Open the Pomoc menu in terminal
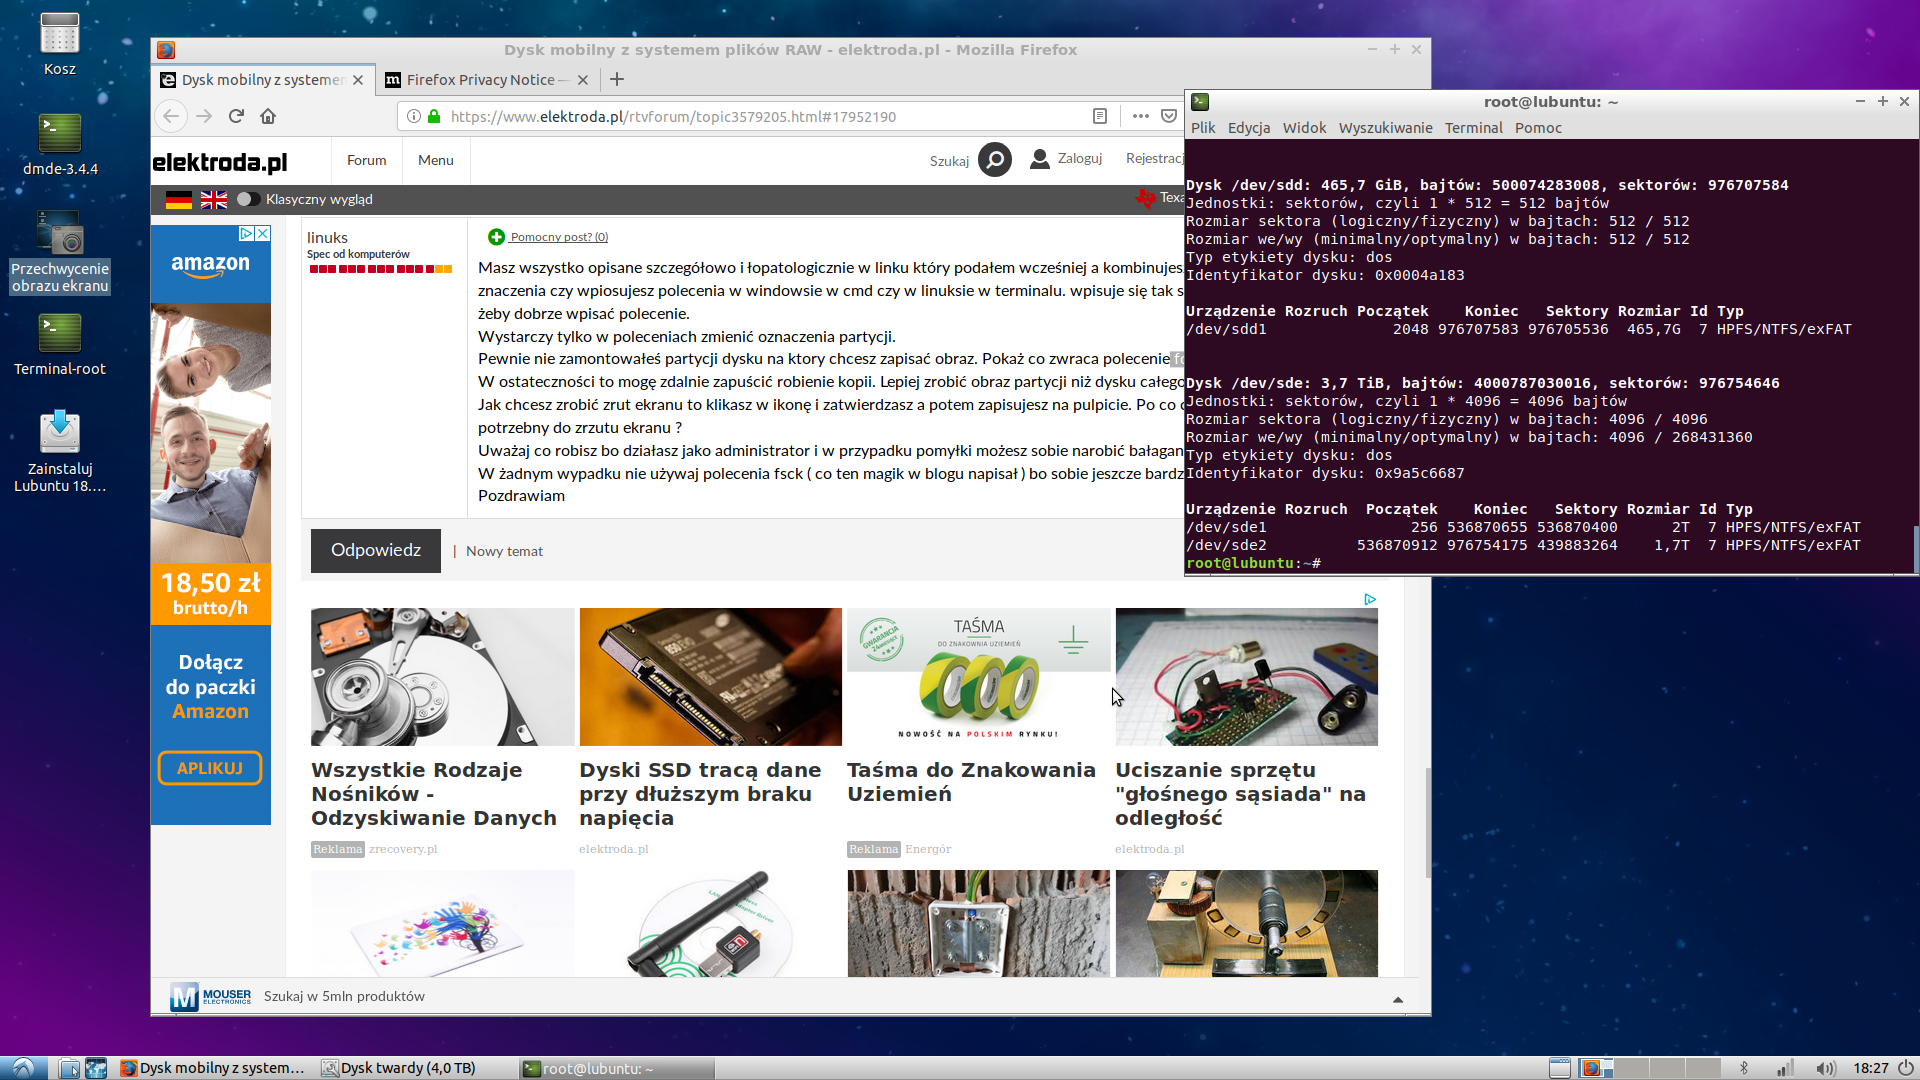Screen dimensions: 1920x1080 (1538, 128)
